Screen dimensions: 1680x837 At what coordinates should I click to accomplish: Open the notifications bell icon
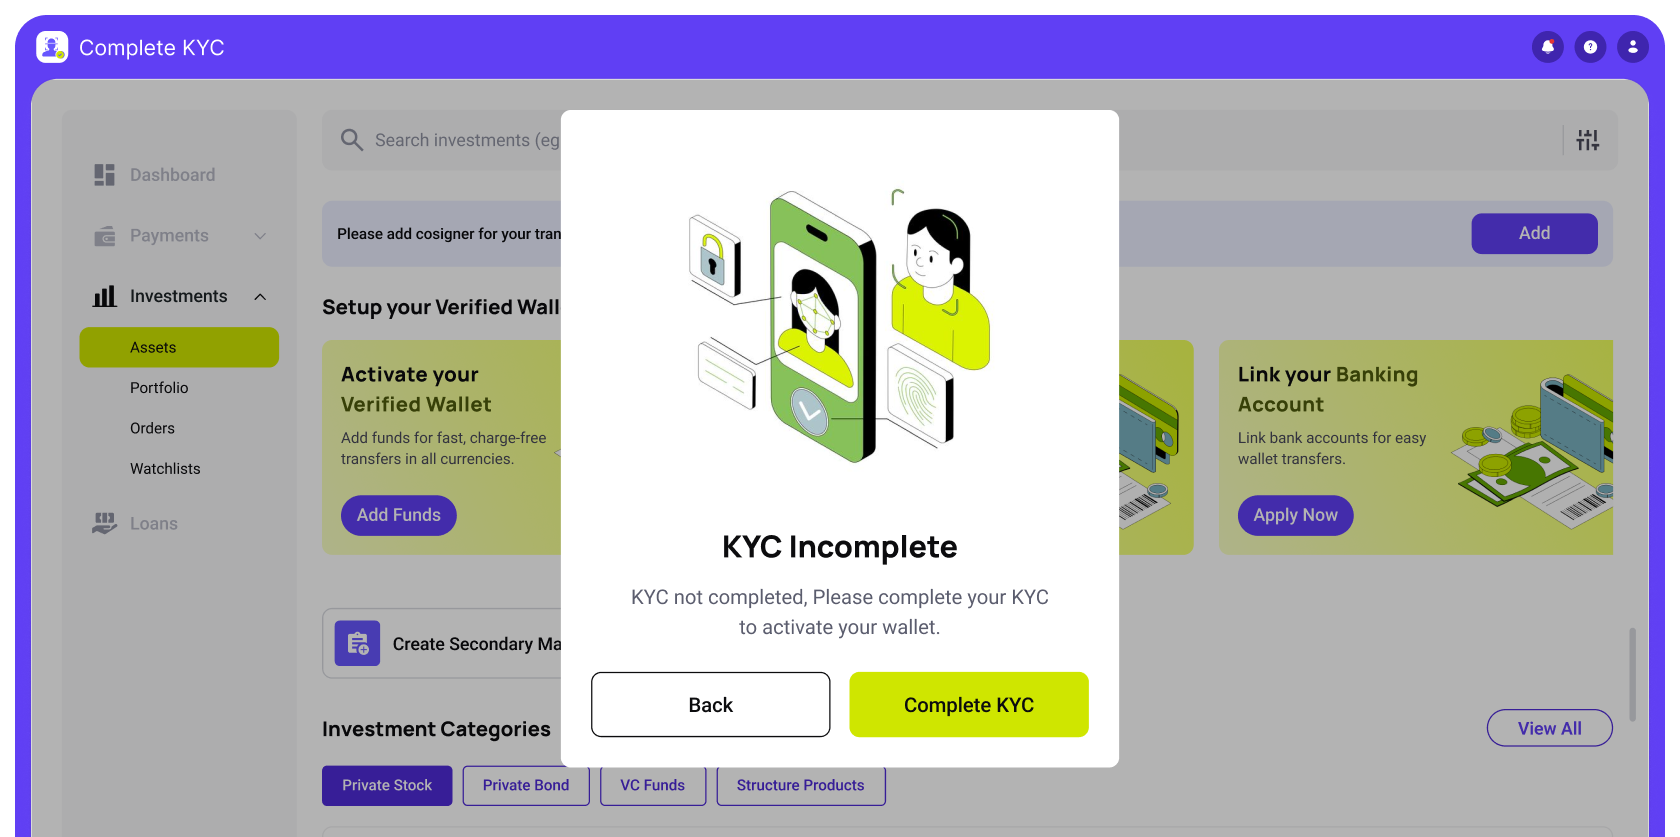point(1548,47)
